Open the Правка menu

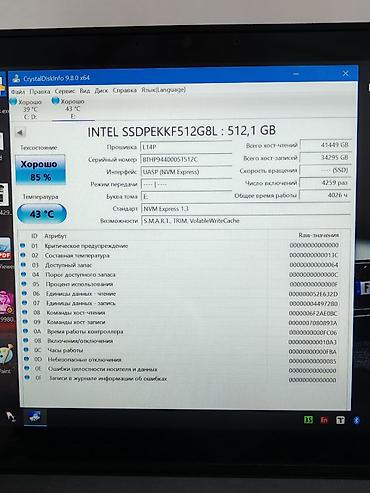tap(40, 91)
